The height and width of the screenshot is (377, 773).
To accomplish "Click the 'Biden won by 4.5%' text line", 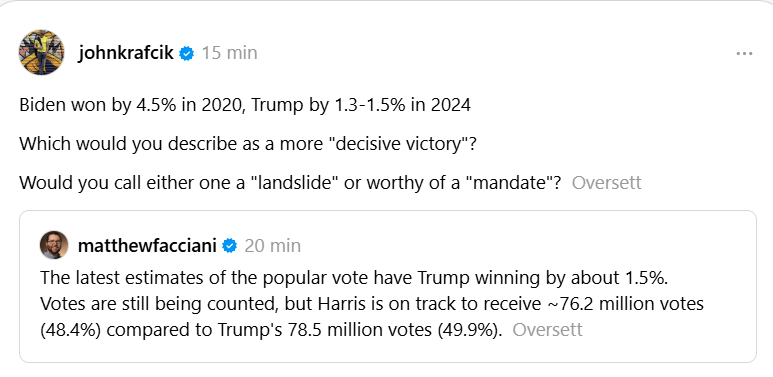I will point(245,105).
